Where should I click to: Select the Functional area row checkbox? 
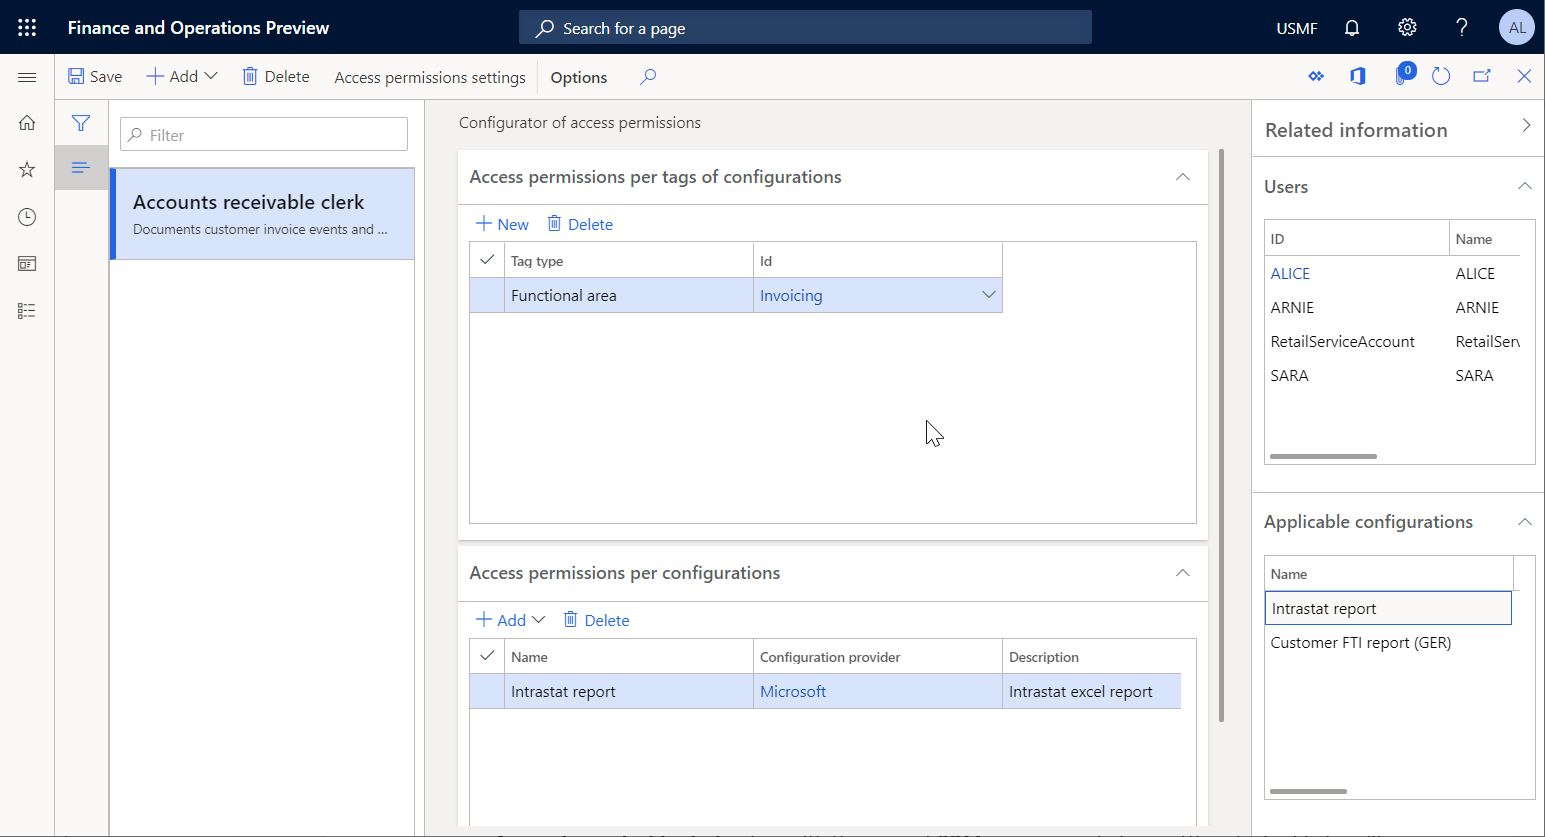pyautogui.click(x=486, y=294)
